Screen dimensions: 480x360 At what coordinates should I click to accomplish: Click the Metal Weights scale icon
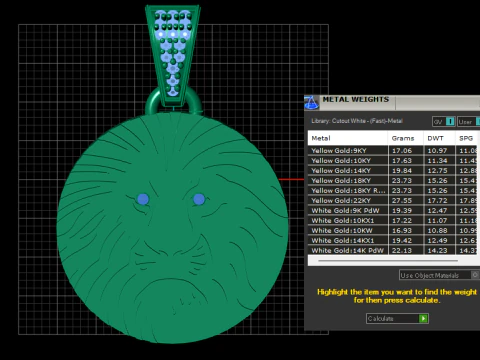tap(312, 103)
